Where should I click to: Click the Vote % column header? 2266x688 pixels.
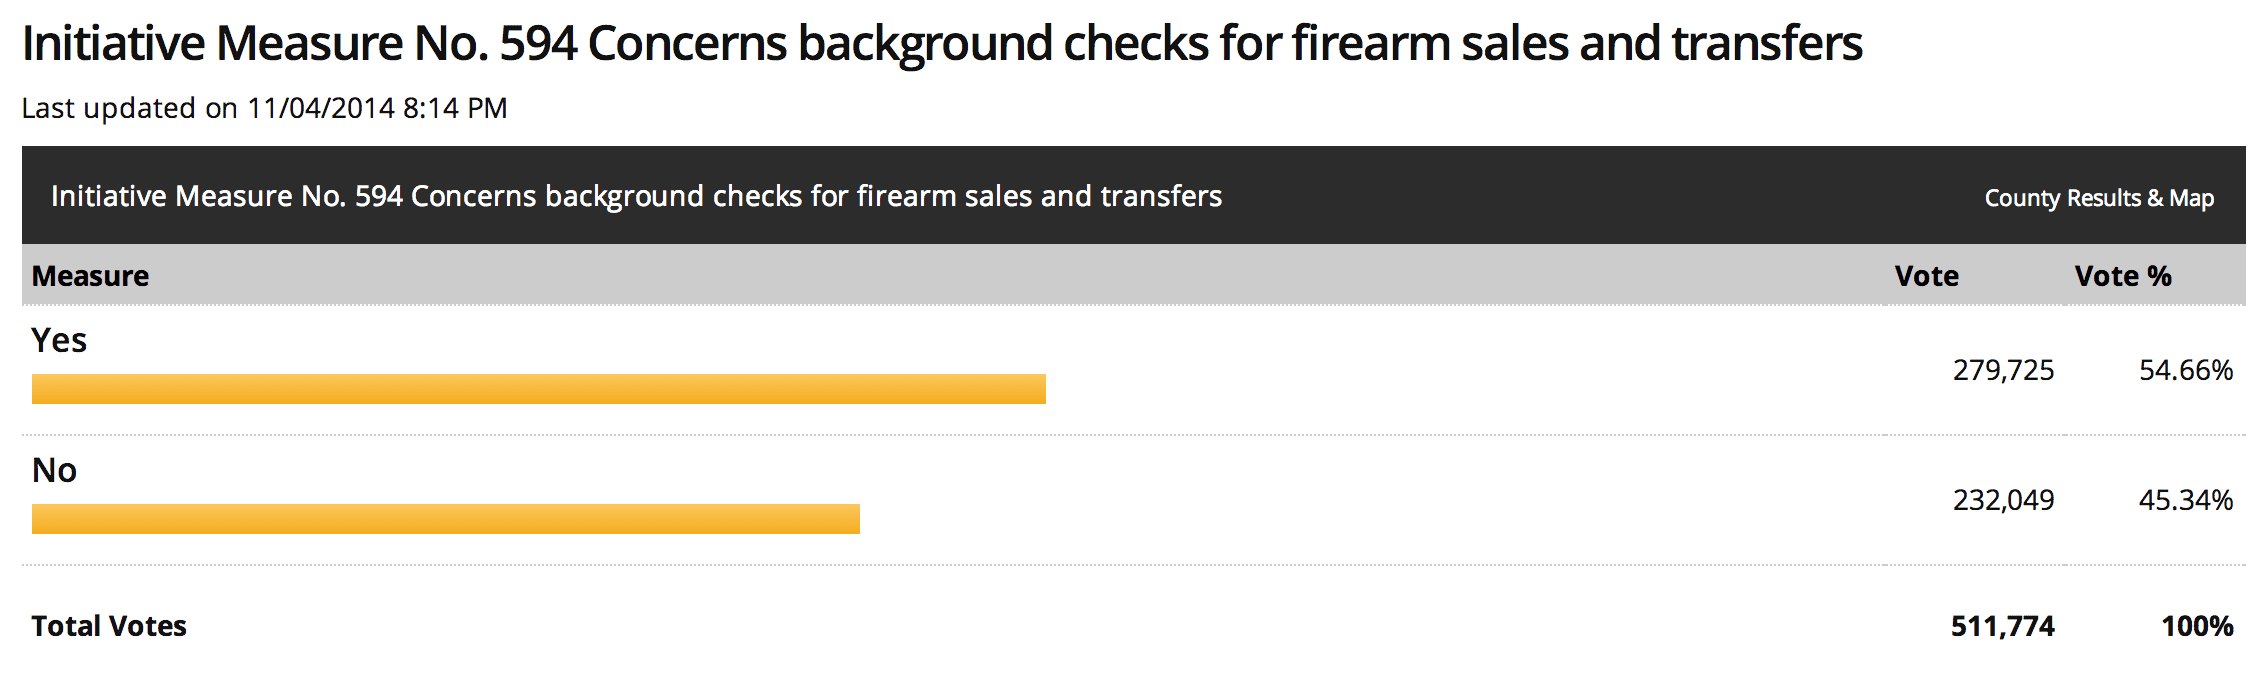coord(2122,276)
